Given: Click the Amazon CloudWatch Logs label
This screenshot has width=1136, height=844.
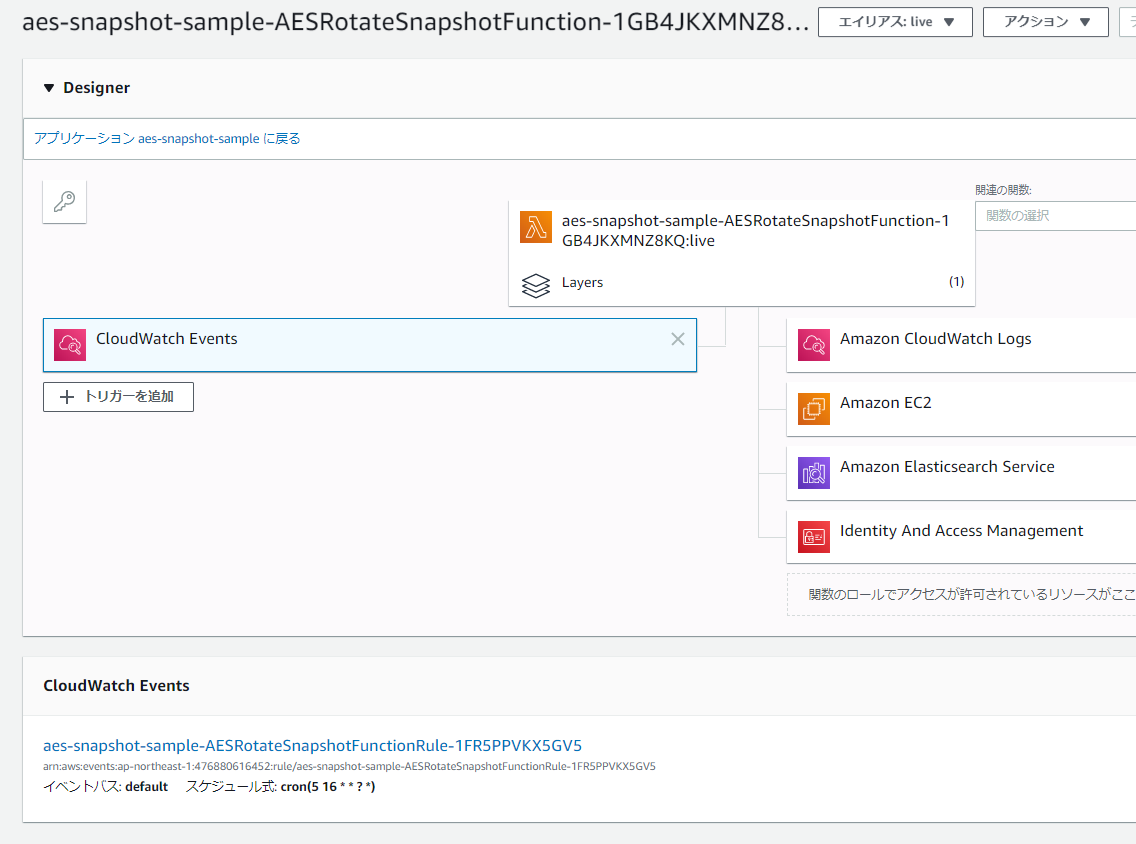Looking at the screenshot, I should 935,339.
